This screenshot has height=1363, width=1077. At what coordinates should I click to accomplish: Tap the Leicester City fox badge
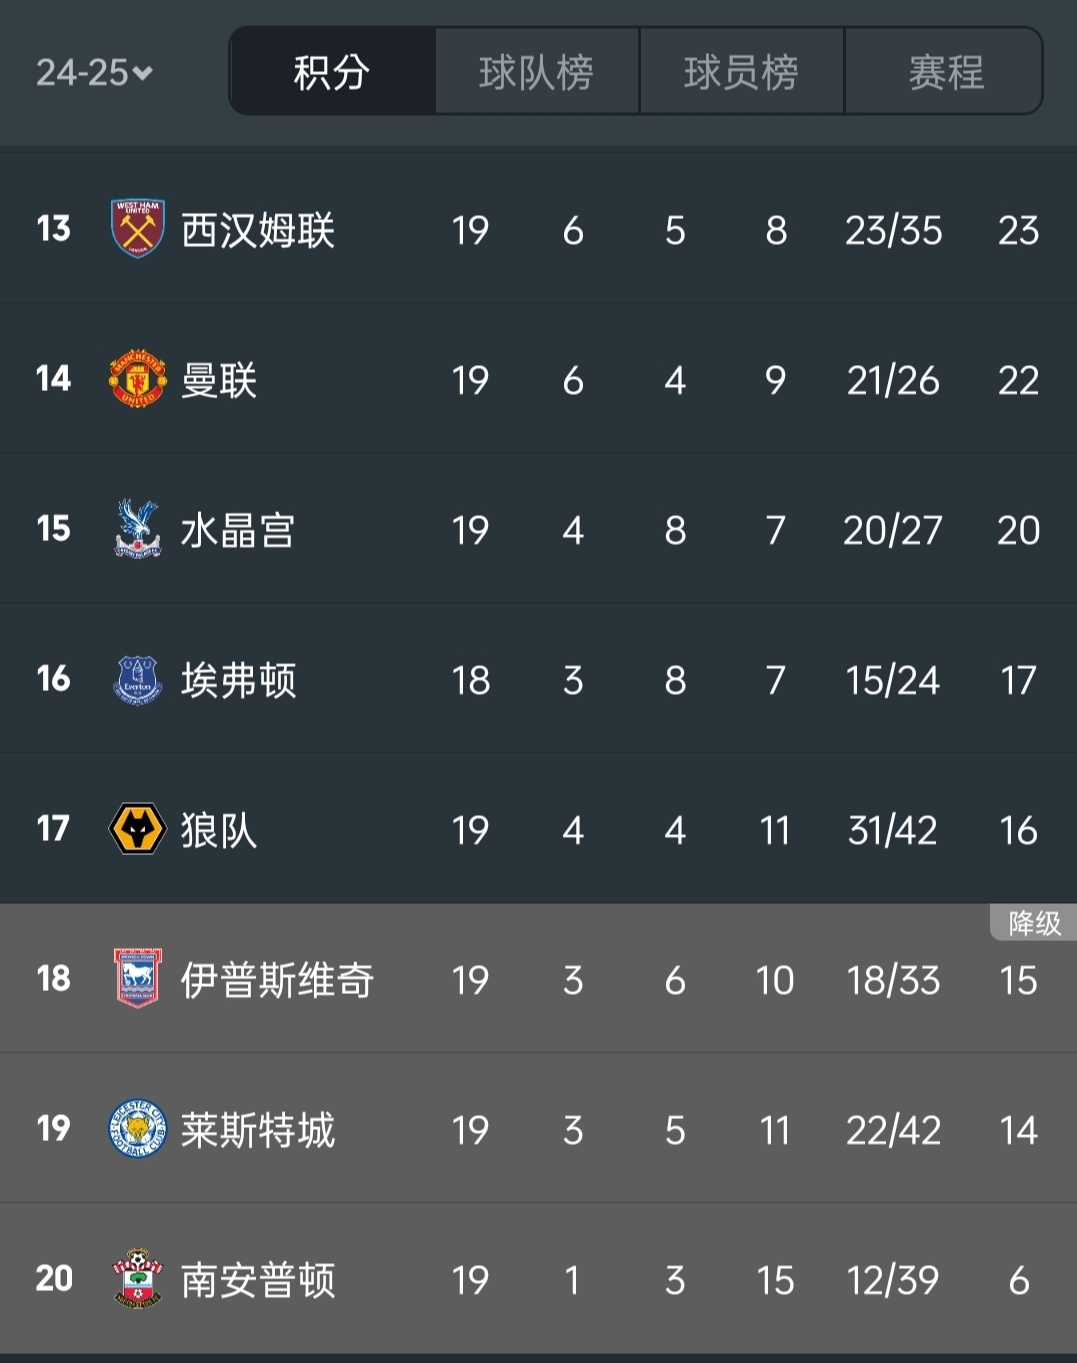[x=137, y=1129]
